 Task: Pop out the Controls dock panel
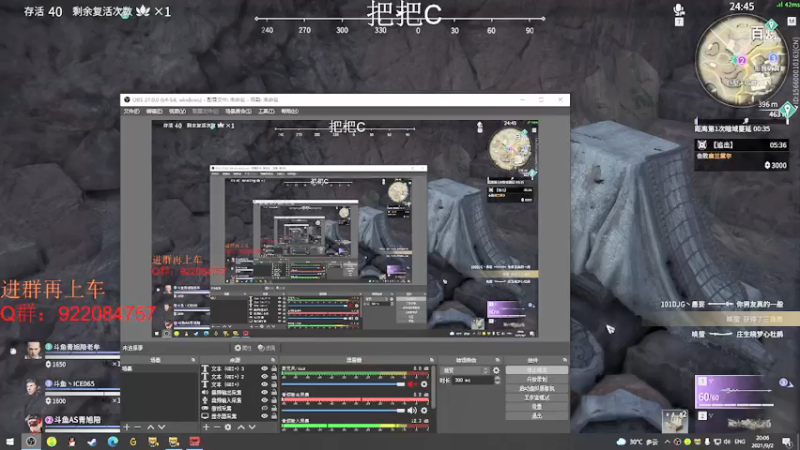click(x=564, y=360)
